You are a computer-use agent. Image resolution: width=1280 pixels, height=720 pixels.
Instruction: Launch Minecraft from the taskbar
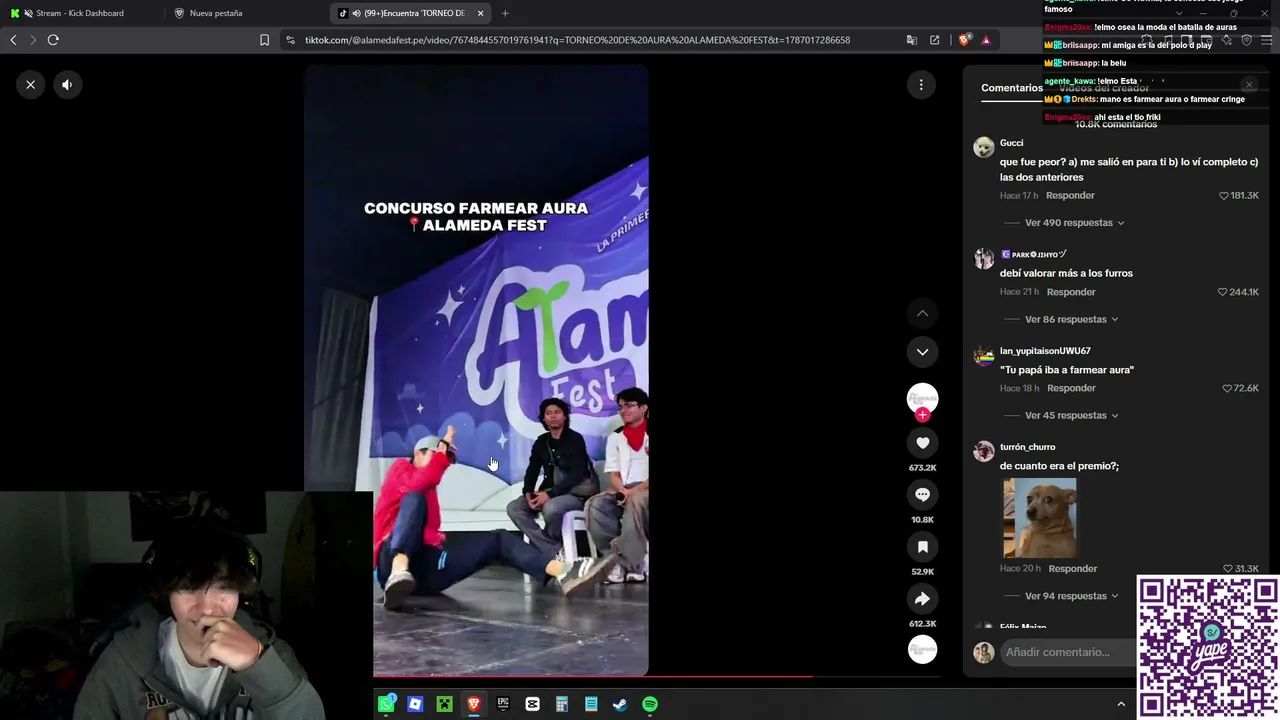coord(444,704)
